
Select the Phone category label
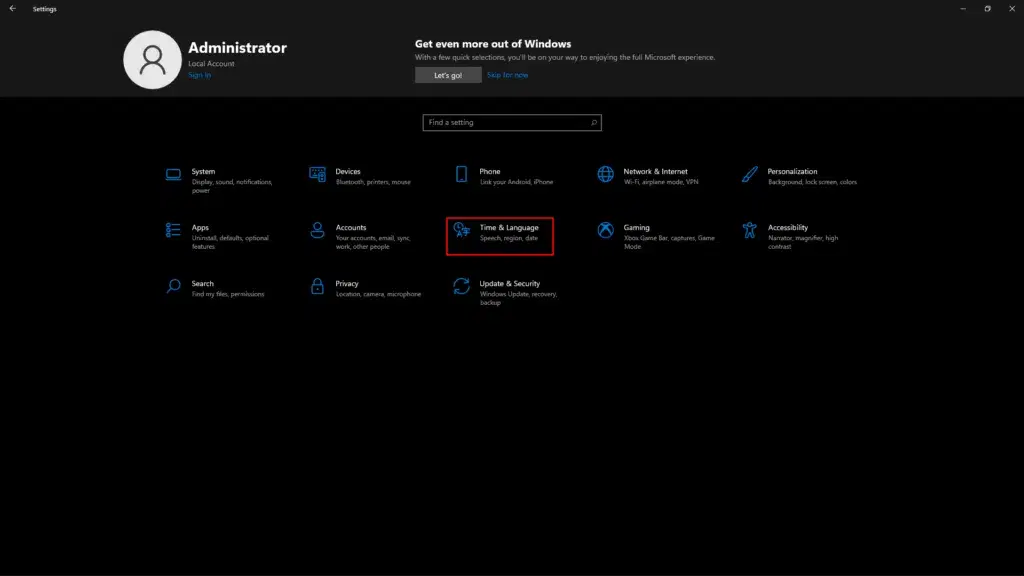pyautogui.click(x=490, y=171)
